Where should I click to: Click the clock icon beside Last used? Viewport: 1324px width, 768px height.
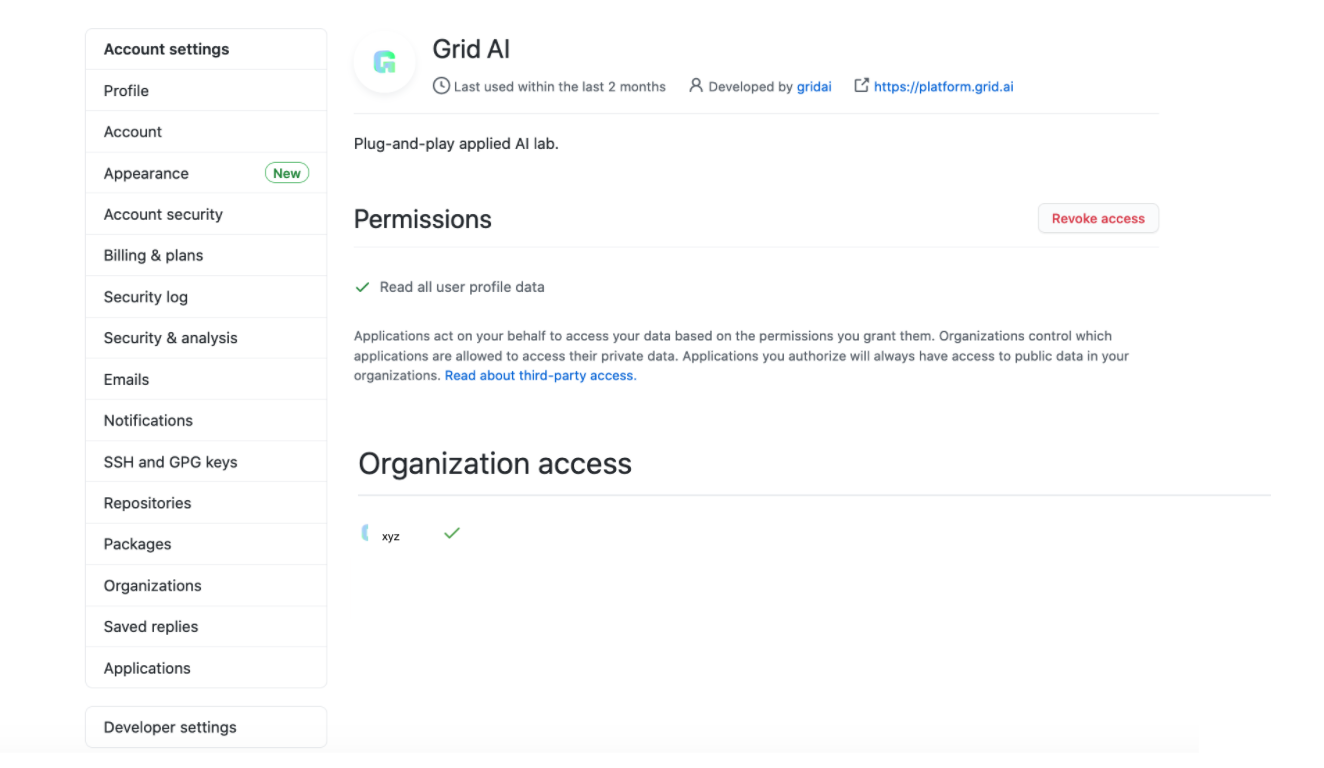click(441, 86)
